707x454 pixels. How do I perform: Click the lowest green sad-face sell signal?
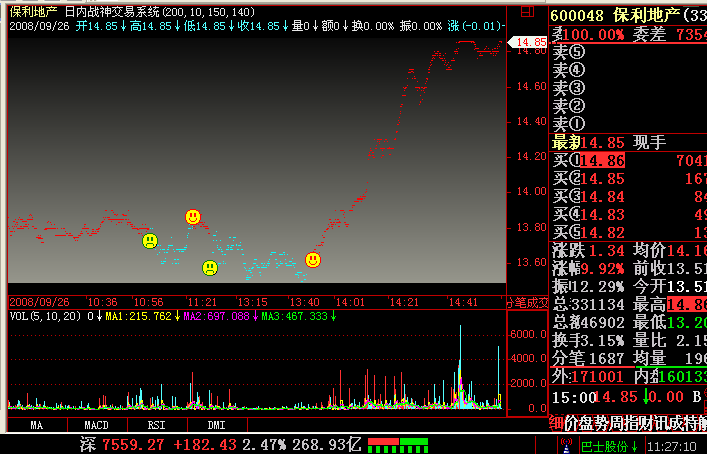(x=210, y=268)
